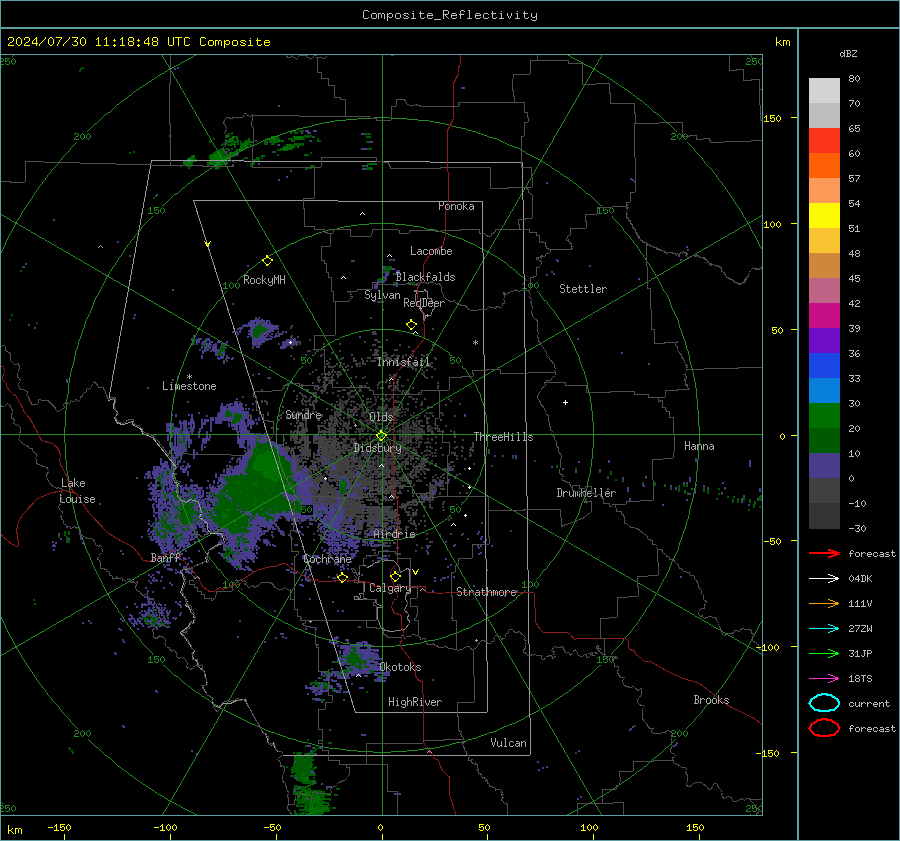Click the Okotoks label
900x841 pixels.
(x=400, y=667)
